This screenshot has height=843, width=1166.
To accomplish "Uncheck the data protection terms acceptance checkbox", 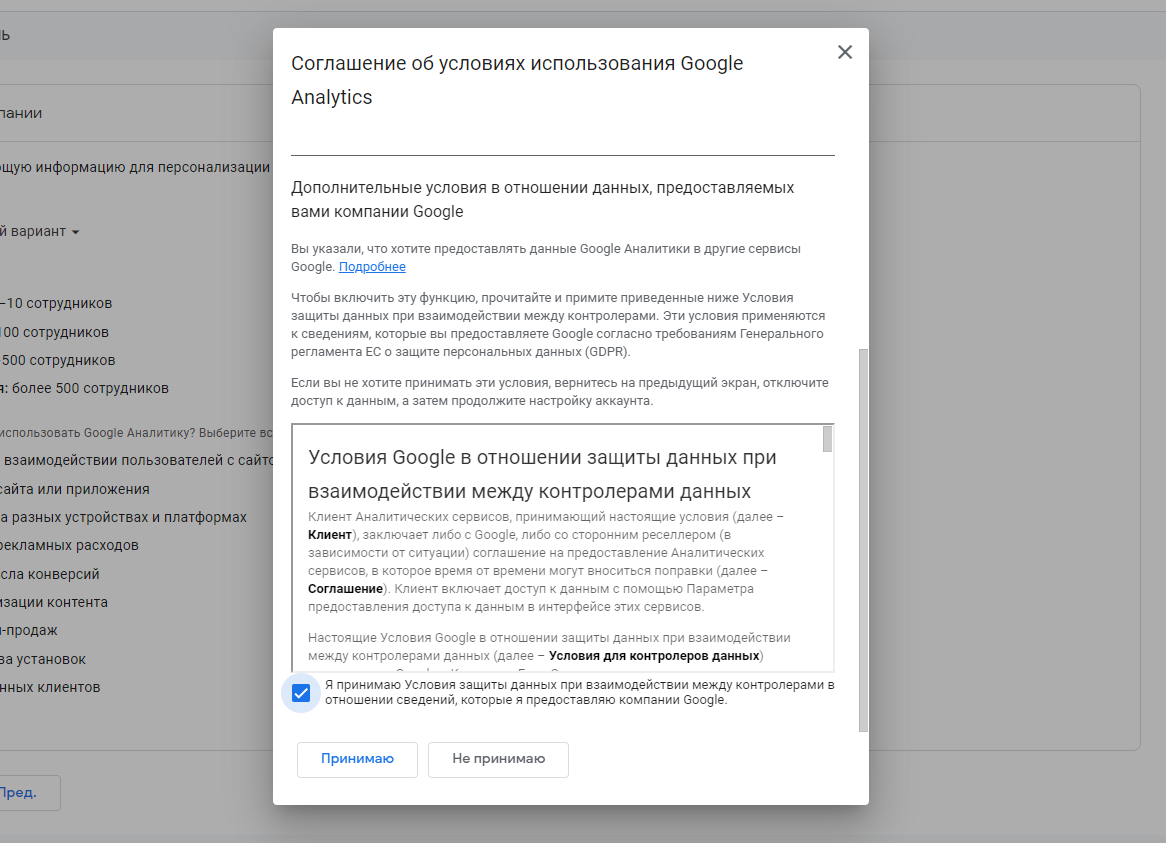I will tap(301, 693).
